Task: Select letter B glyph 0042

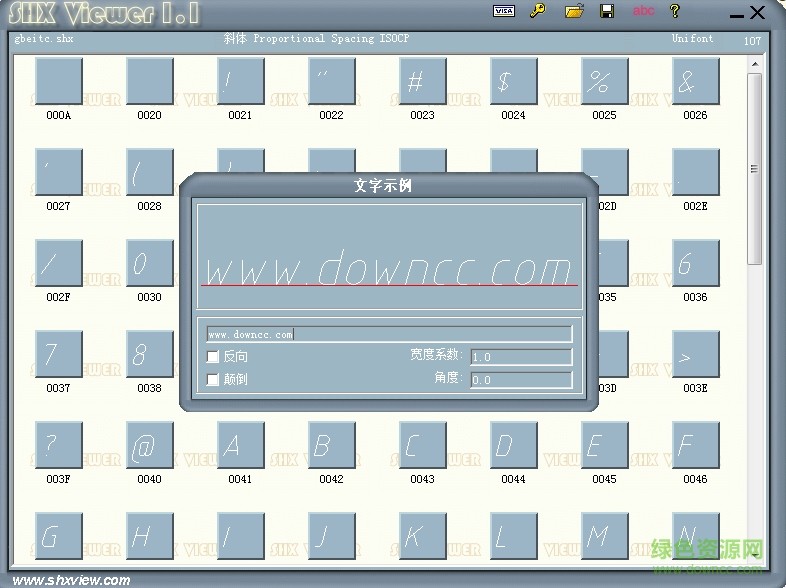Action: (331, 445)
